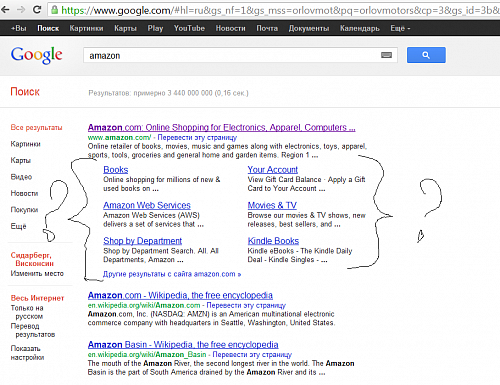The height and width of the screenshot is (385, 500).
Task: Filter by Карты in left sidebar
Action: pos(21,160)
